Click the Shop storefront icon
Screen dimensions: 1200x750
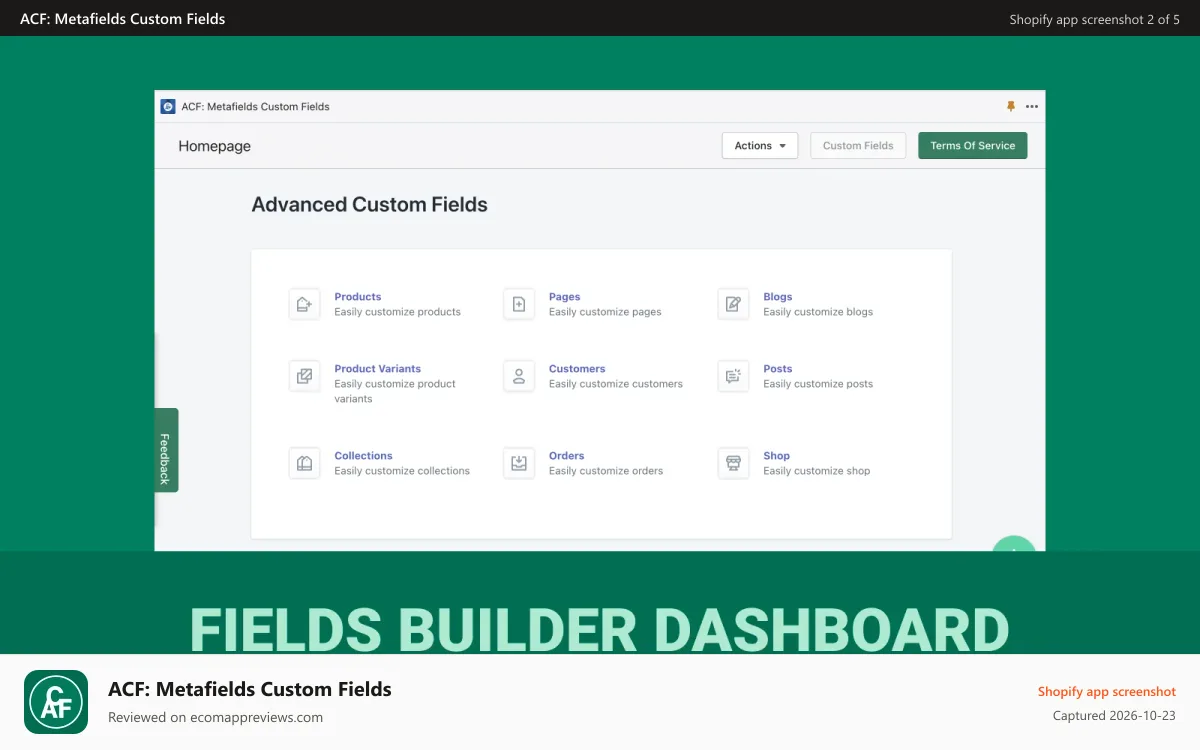pyautogui.click(x=733, y=463)
